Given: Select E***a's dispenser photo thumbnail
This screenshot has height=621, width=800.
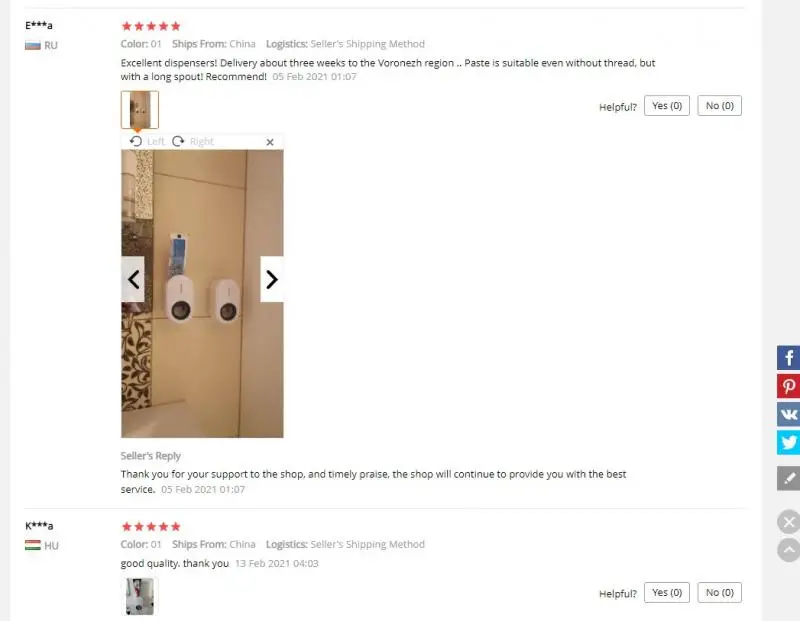Looking at the screenshot, I should (x=140, y=110).
